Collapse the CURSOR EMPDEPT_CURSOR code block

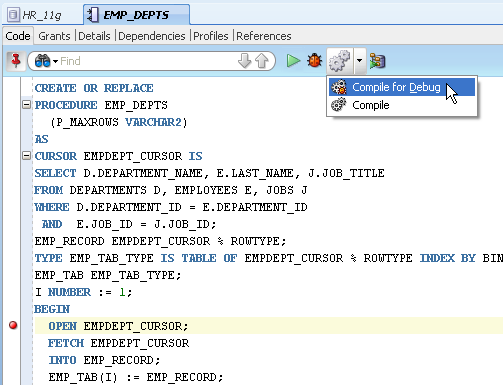[x=26, y=156]
